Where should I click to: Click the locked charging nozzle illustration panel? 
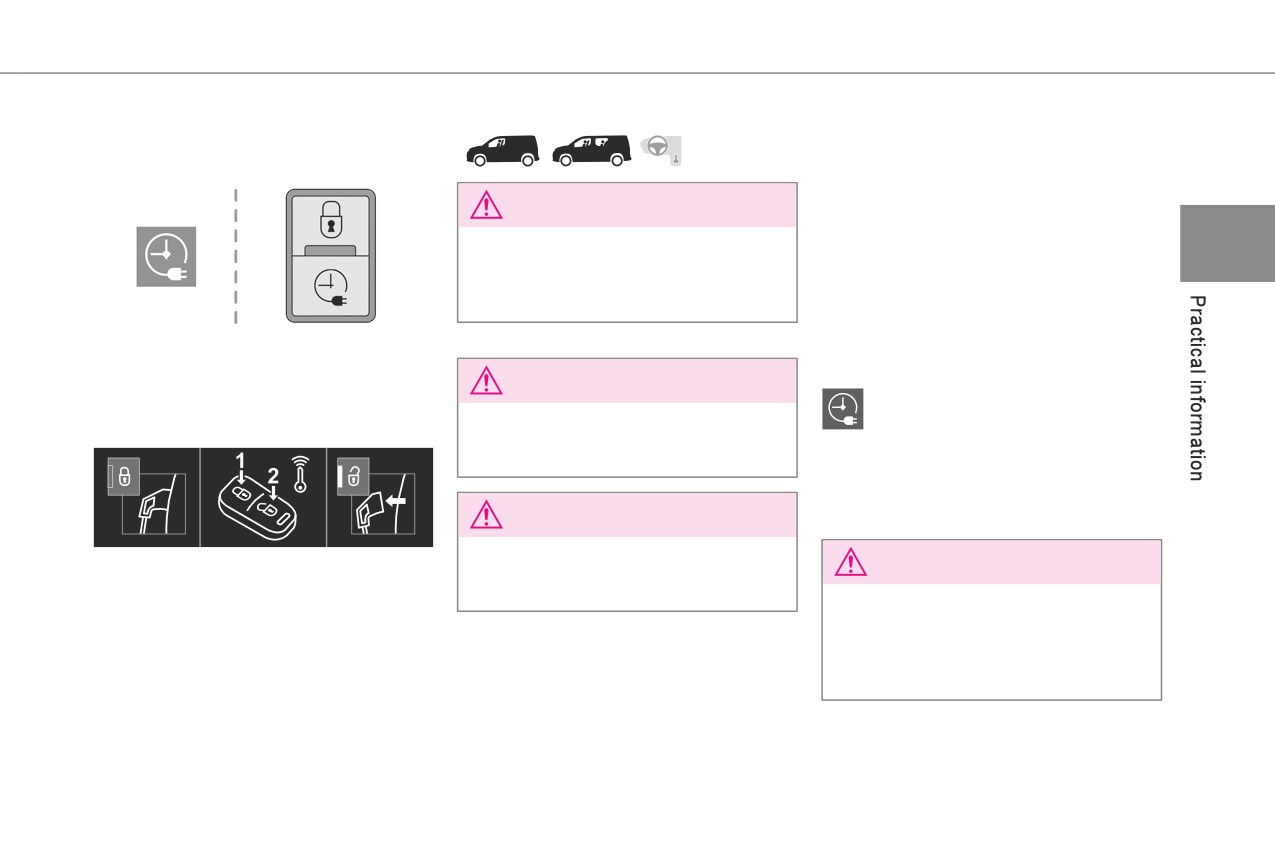coord(147,497)
